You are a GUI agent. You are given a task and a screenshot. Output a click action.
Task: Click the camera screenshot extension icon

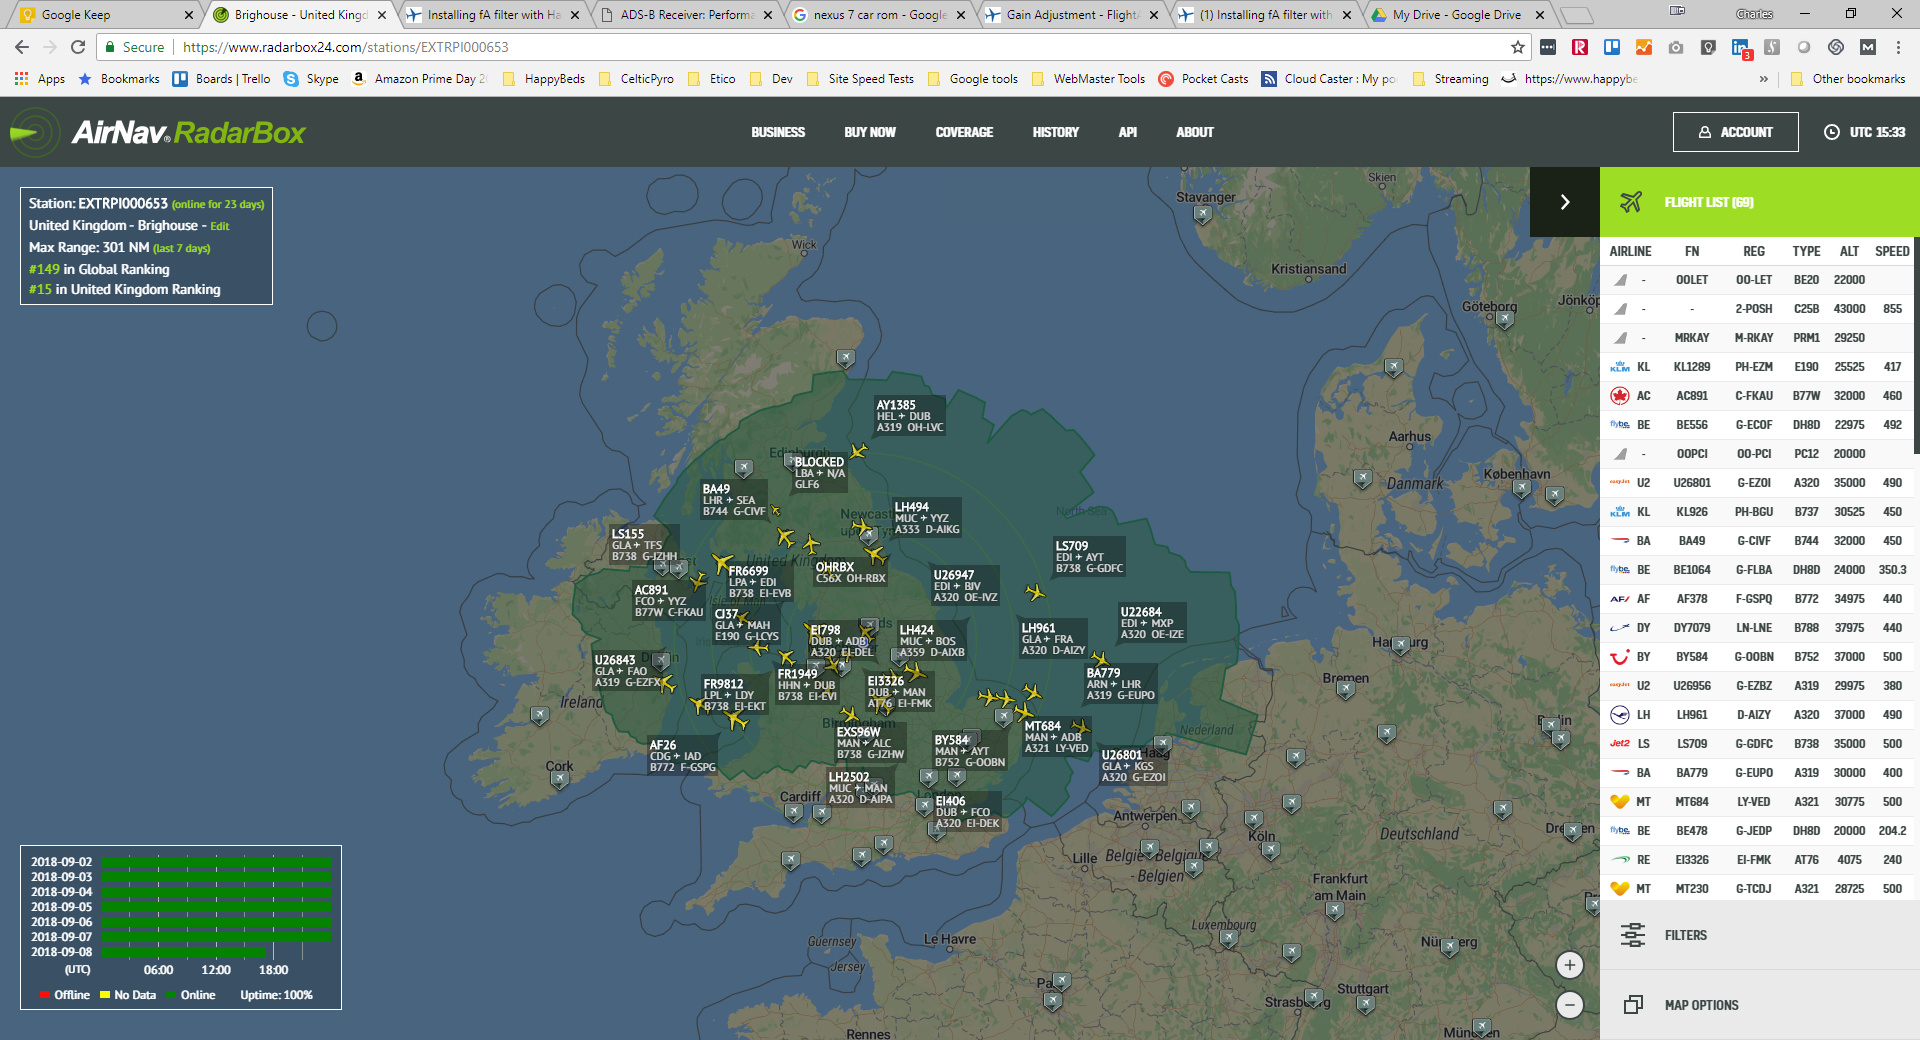point(1676,47)
